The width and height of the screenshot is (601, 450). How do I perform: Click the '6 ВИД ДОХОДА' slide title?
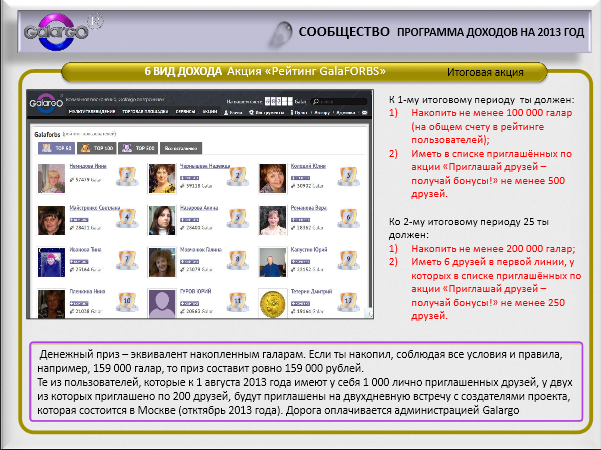[x=183, y=71]
